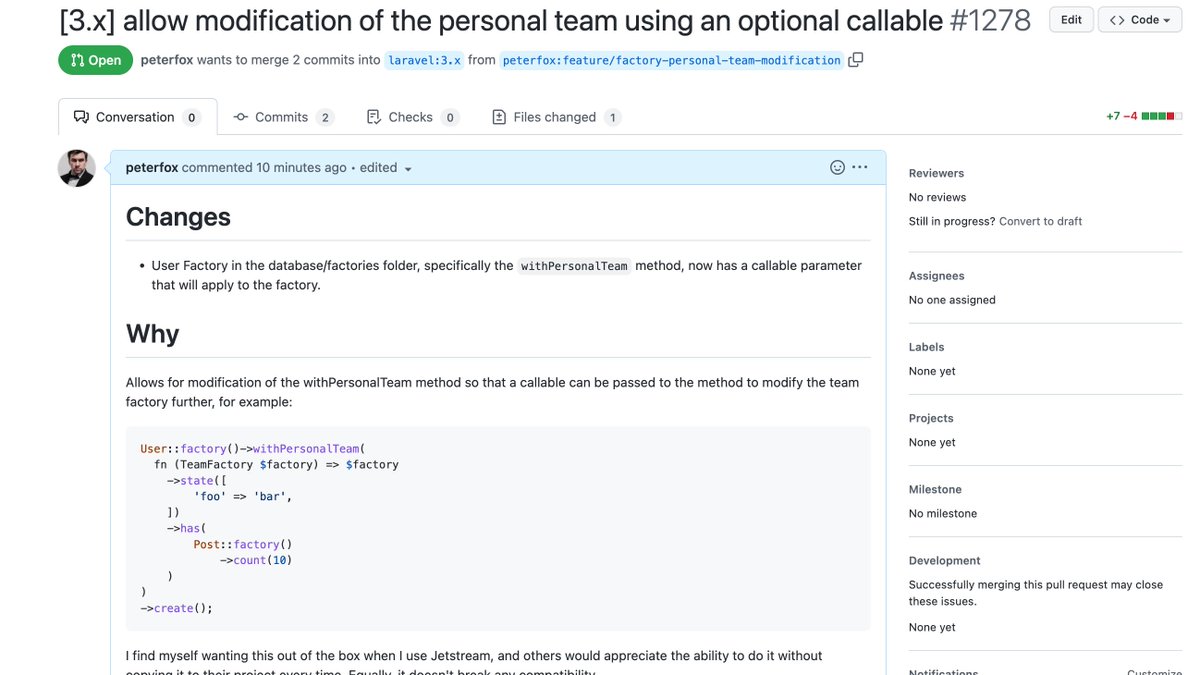Open the laravel:3.x branch label
Screen dimensions: 1200x675
(424, 59)
